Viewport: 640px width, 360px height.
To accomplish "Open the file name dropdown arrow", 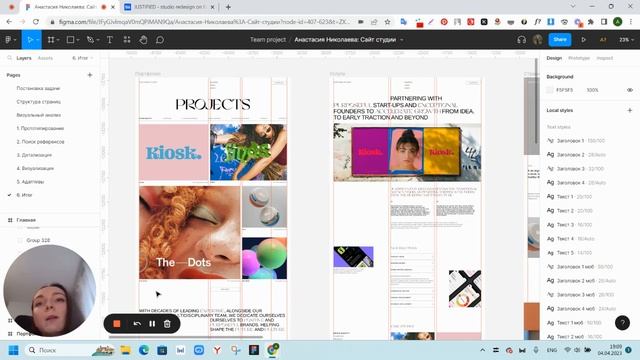I will pyautogui.click(x=402, y=40).
